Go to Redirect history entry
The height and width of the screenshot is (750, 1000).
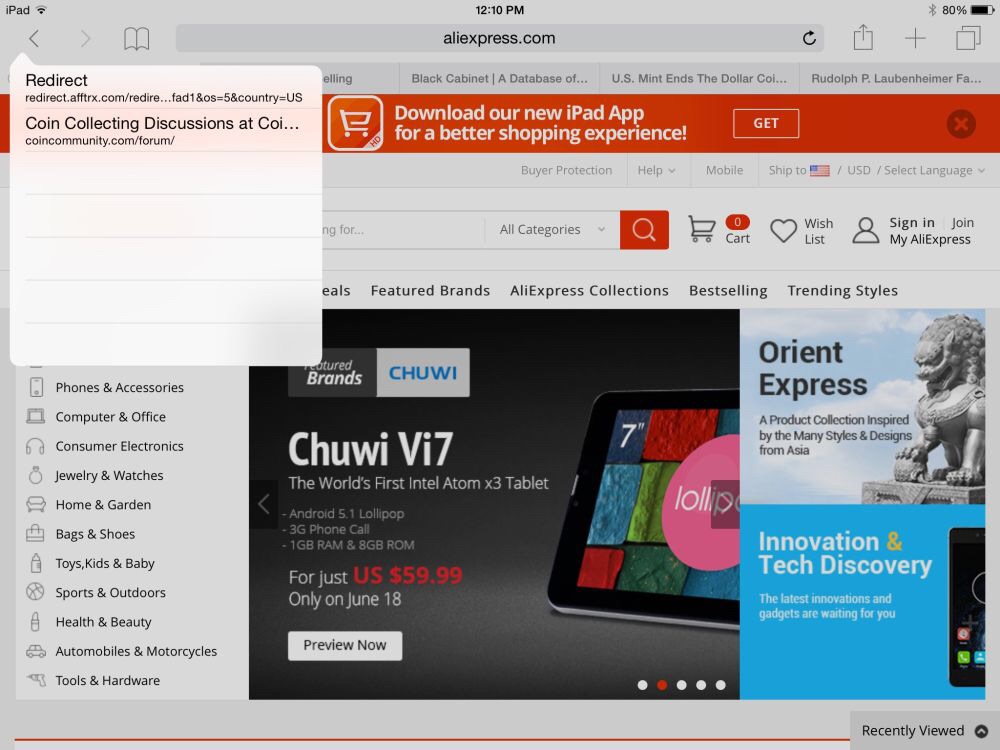pos(165,87)
